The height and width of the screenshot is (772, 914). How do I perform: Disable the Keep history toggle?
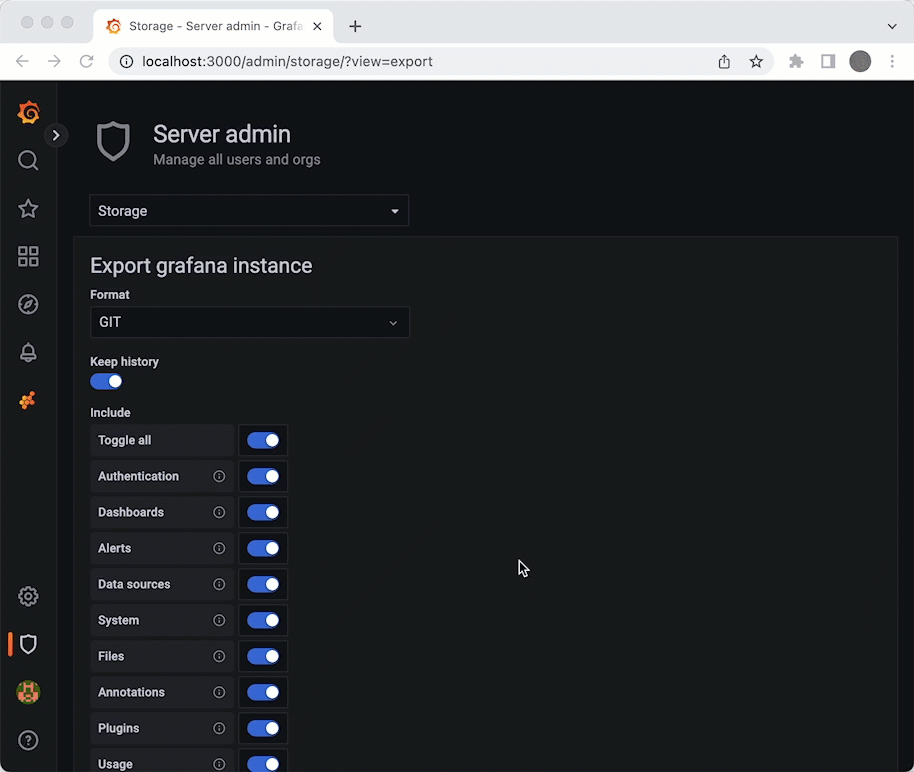pyautogui.click(x=106, y=381)
